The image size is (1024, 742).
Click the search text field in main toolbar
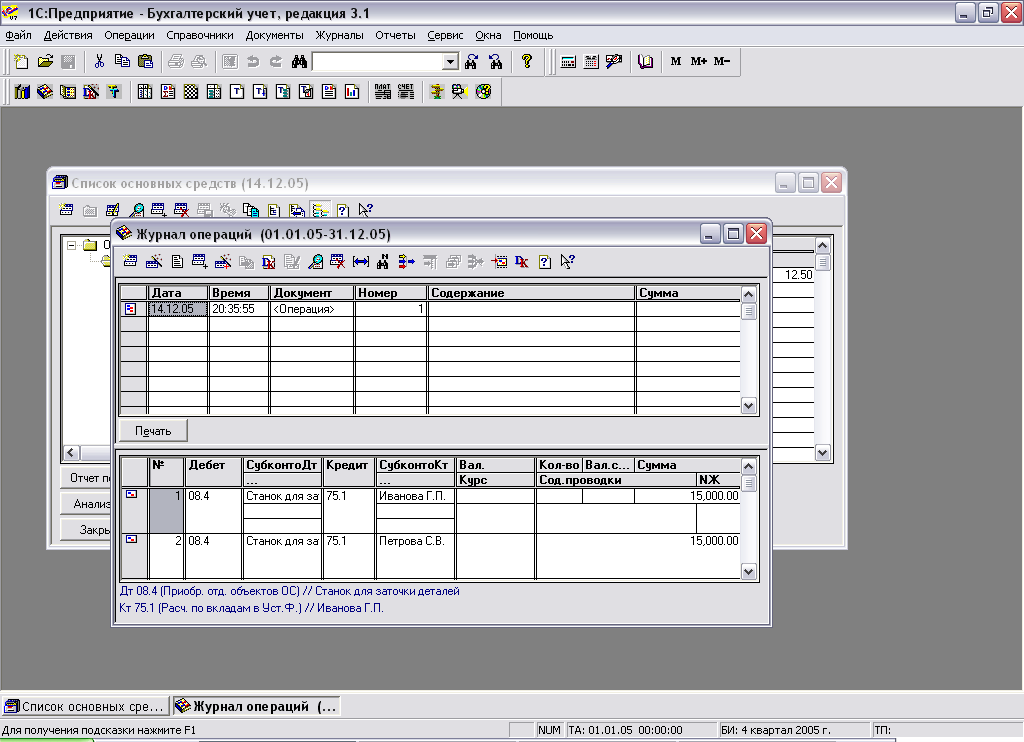[x=378, y=62]
